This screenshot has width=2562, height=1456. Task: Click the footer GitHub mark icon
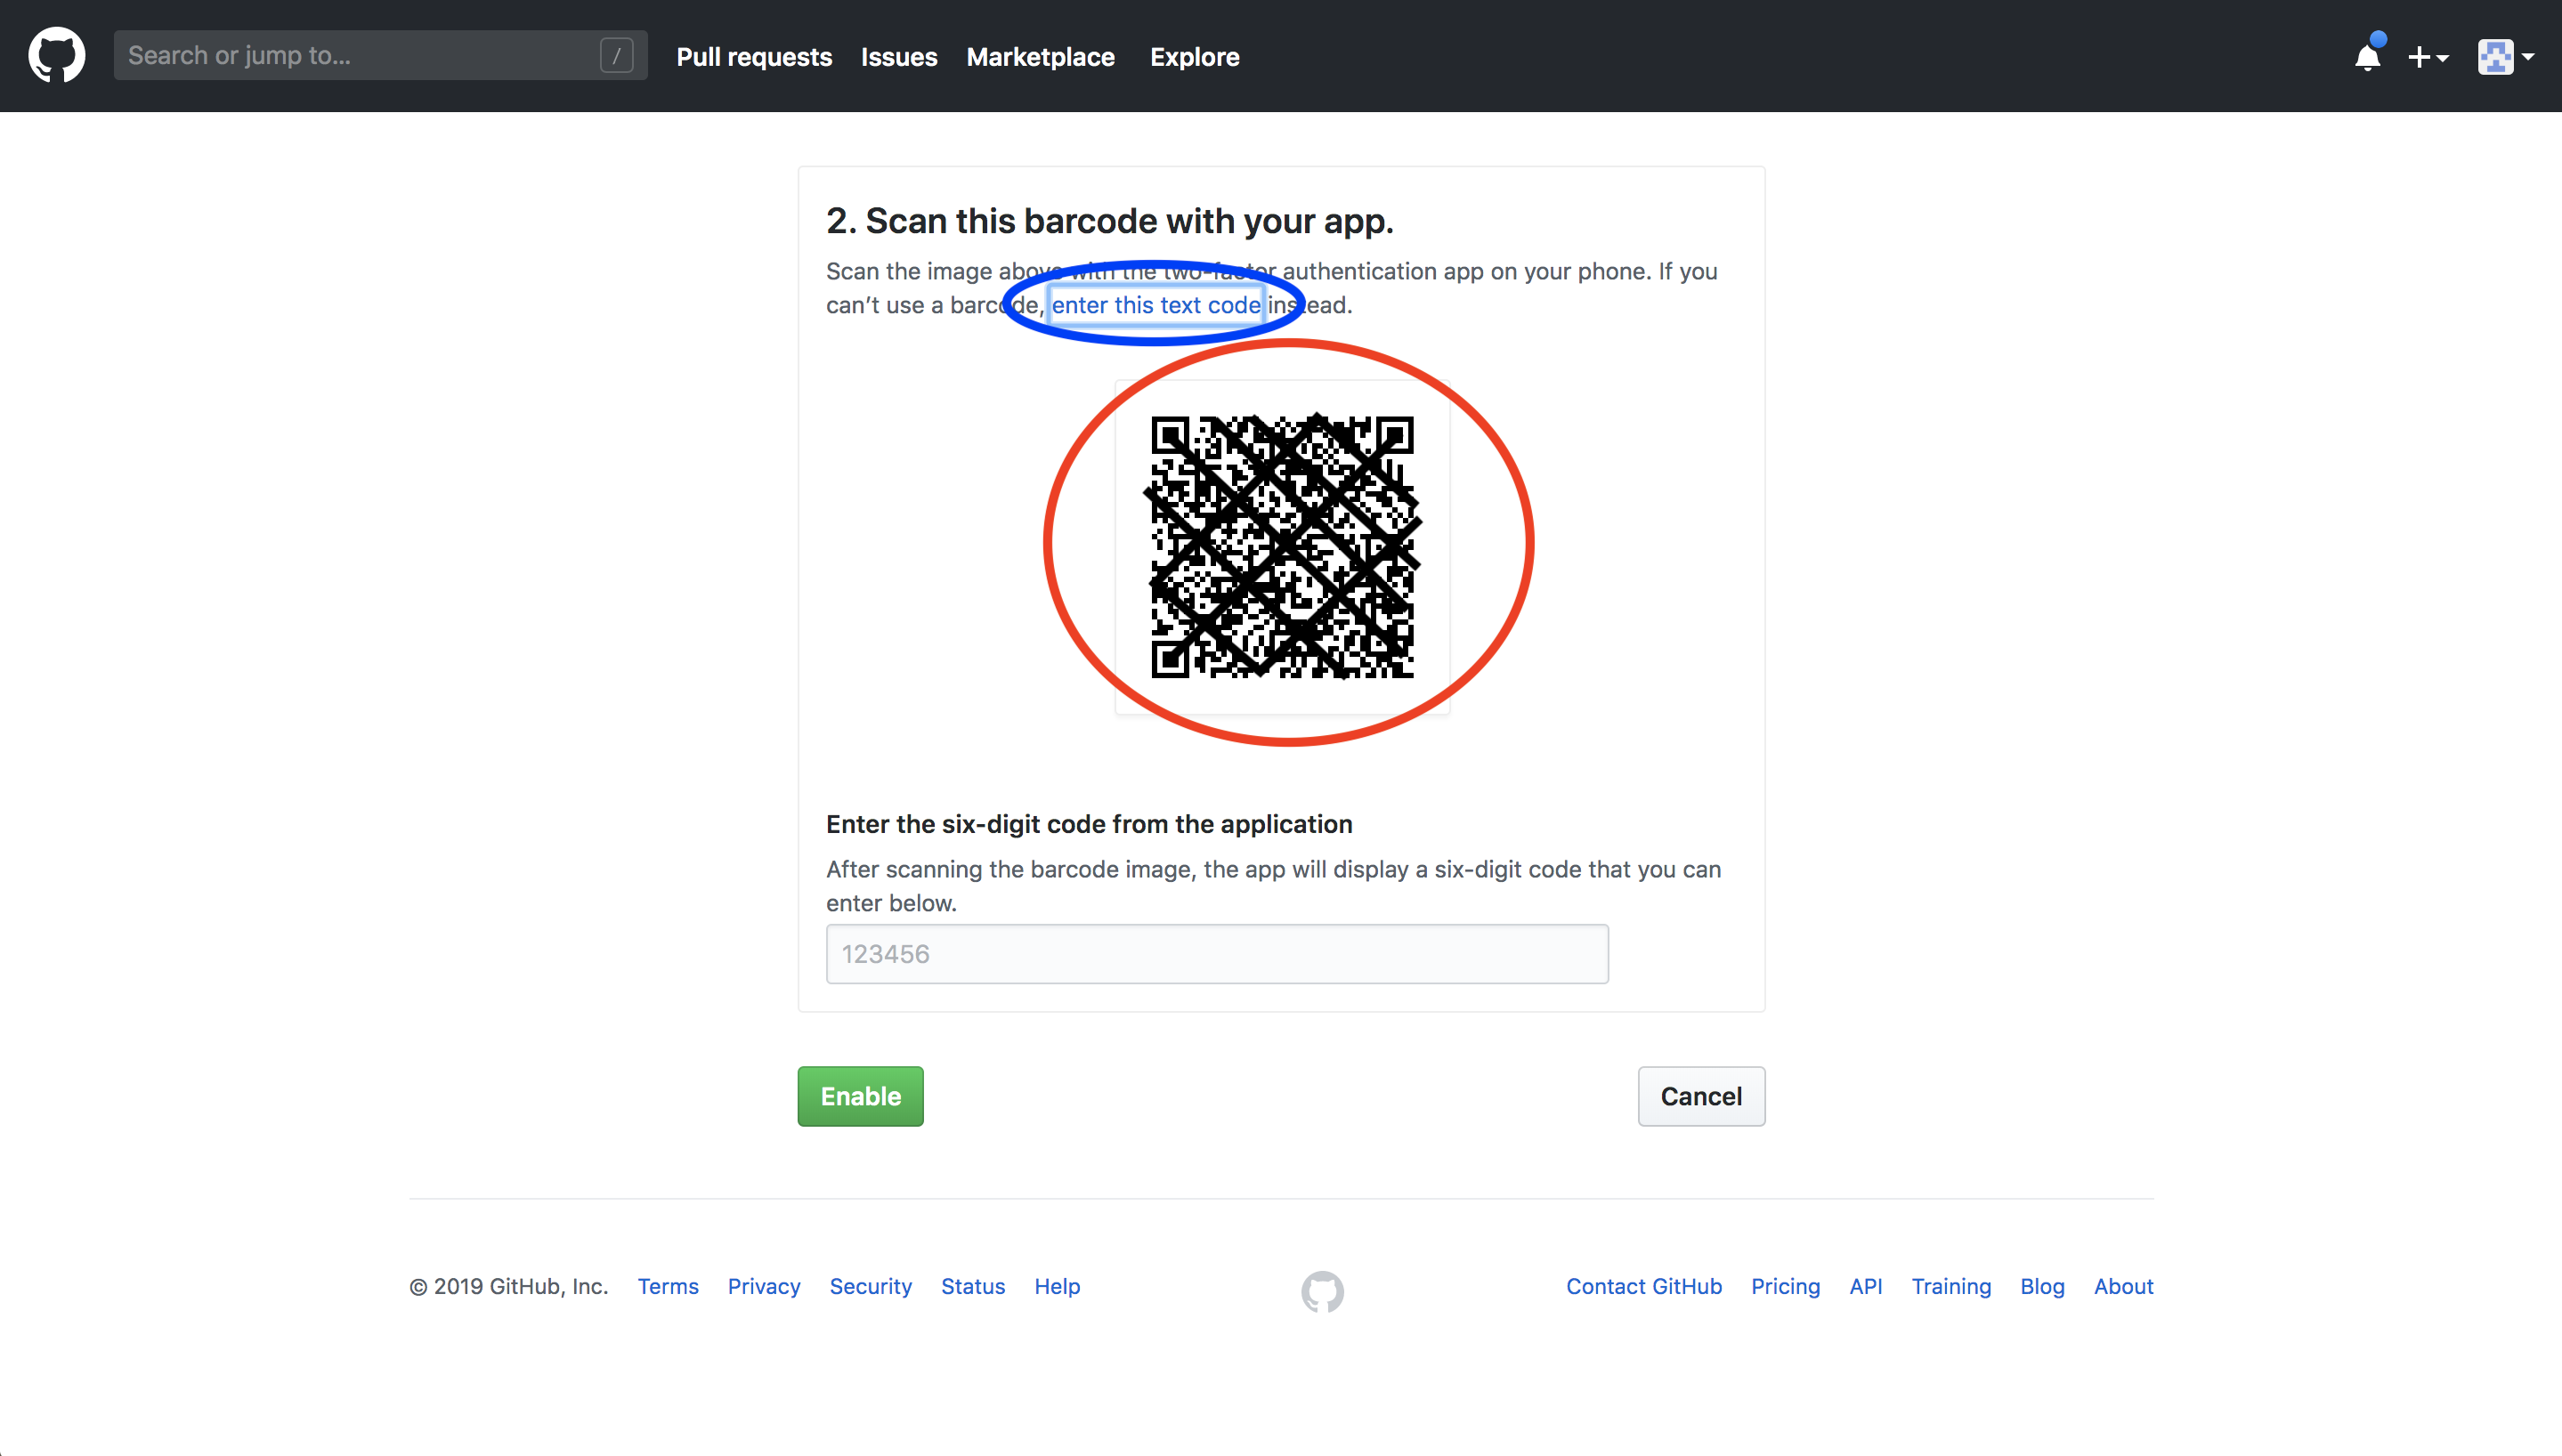click(1322, 1291)
